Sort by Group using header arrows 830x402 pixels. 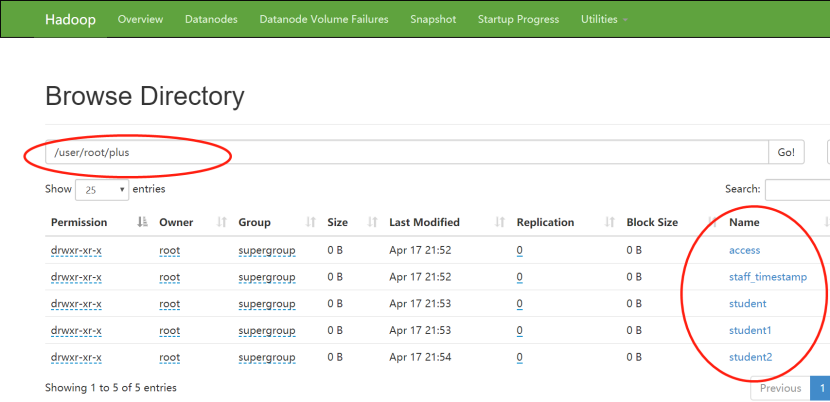pos(311,222)
